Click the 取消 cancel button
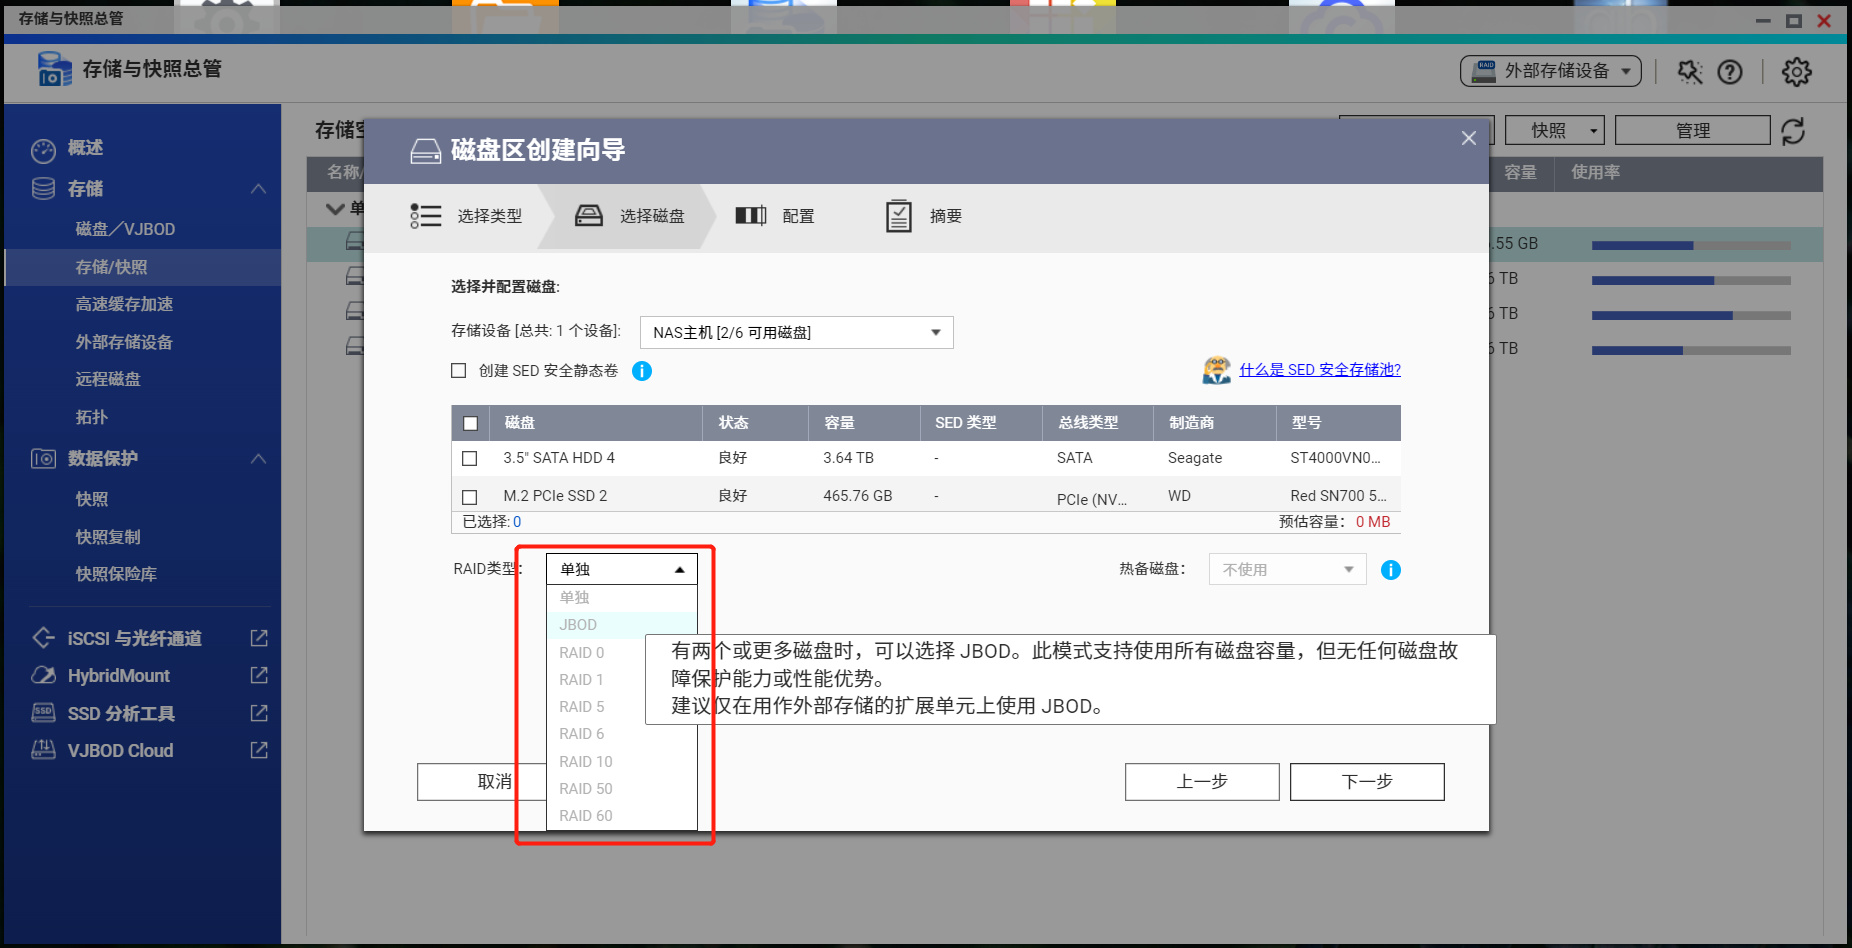Screen dimensions: 1852x948 (x=482, y=782)
